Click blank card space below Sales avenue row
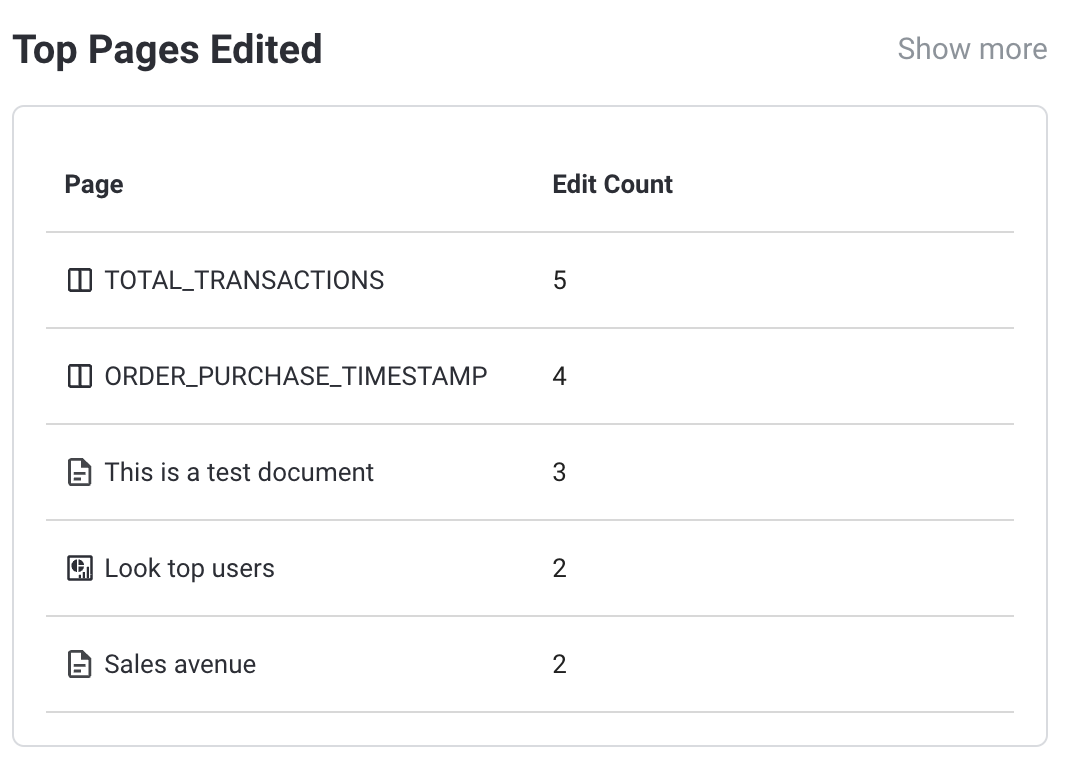The width and height of the screenshot is (1080, 770). point(530,729)
